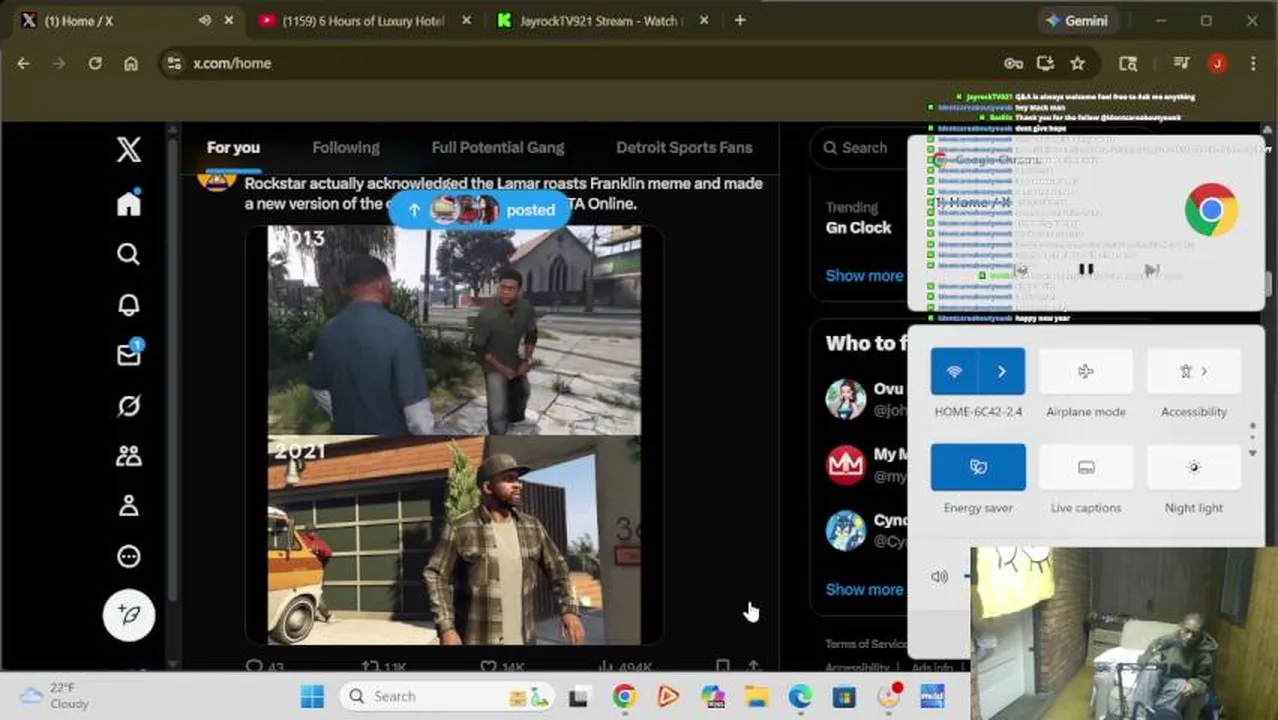Image resolution: width=1278 pixels, height=720 pixels.
Task: Open weather widget showing 22°F Cloudy
Action: 55,696
